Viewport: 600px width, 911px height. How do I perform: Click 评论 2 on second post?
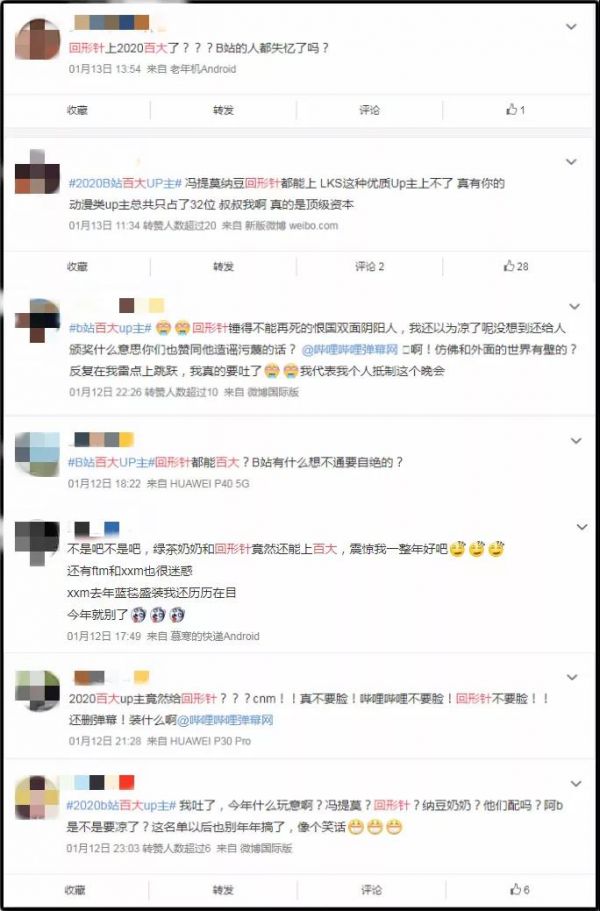tap(369, 267)
